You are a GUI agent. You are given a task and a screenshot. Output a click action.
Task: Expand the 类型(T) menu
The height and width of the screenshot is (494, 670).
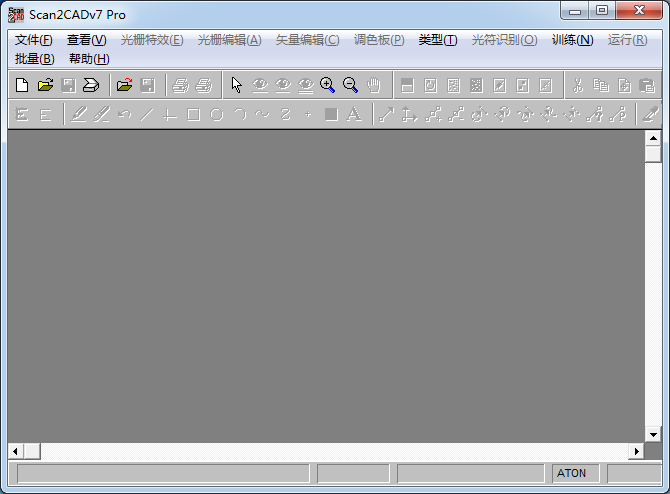click(x=437, y=40)
